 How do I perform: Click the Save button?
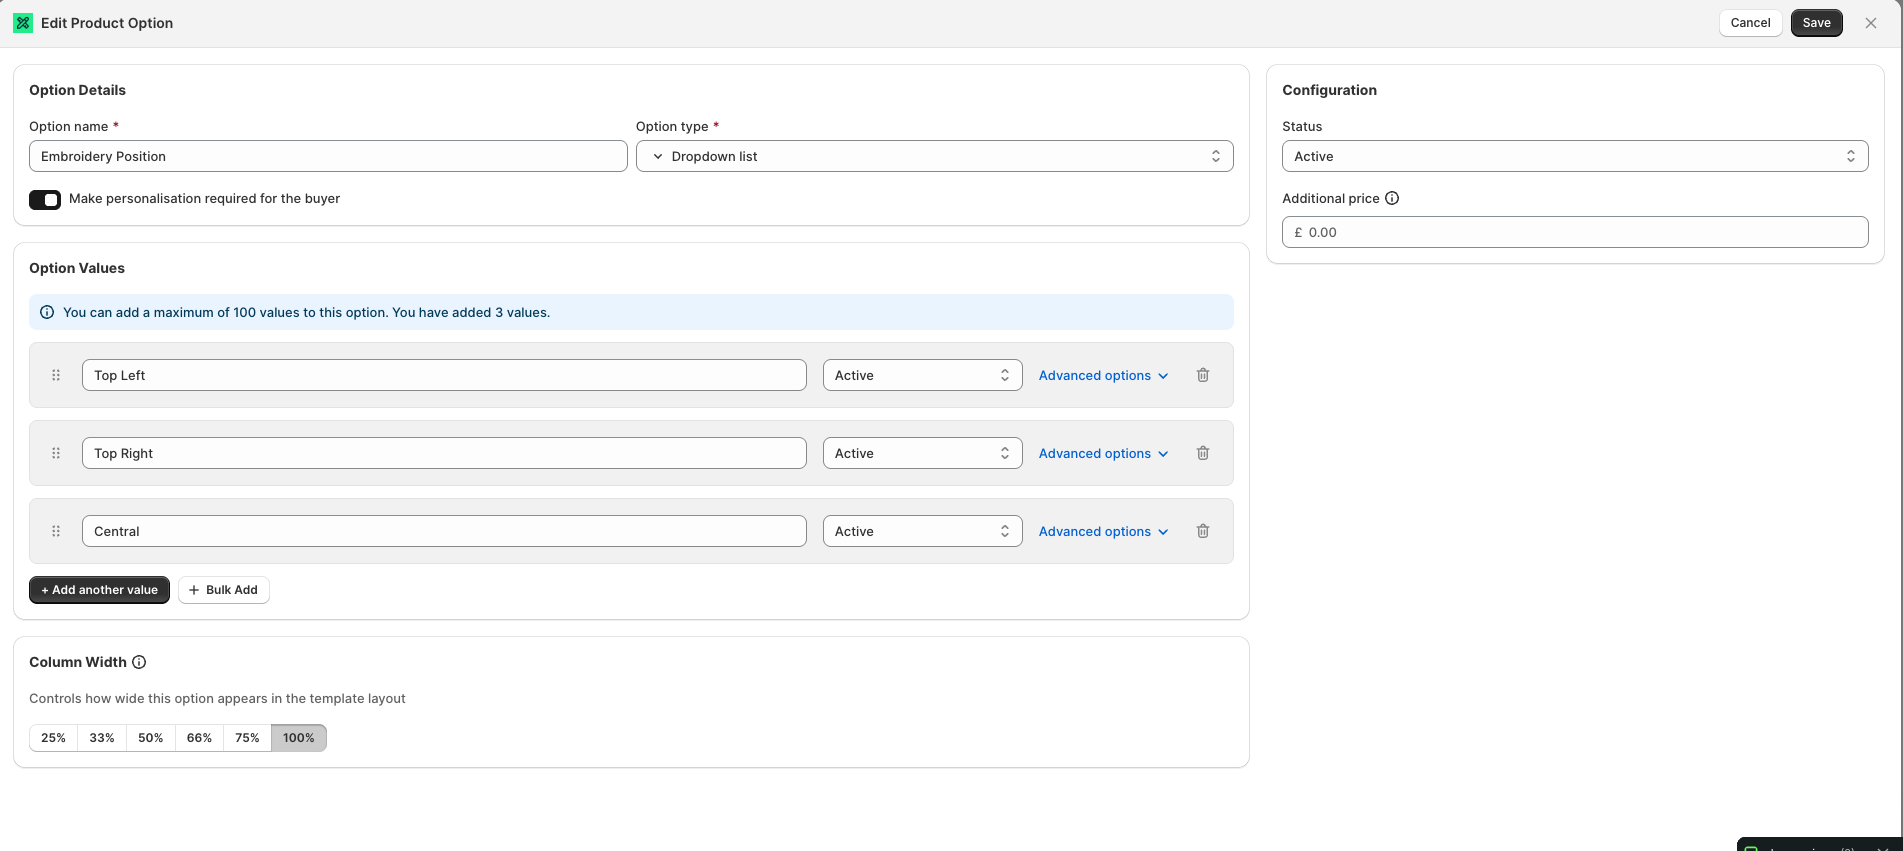tap(1816, 23)
